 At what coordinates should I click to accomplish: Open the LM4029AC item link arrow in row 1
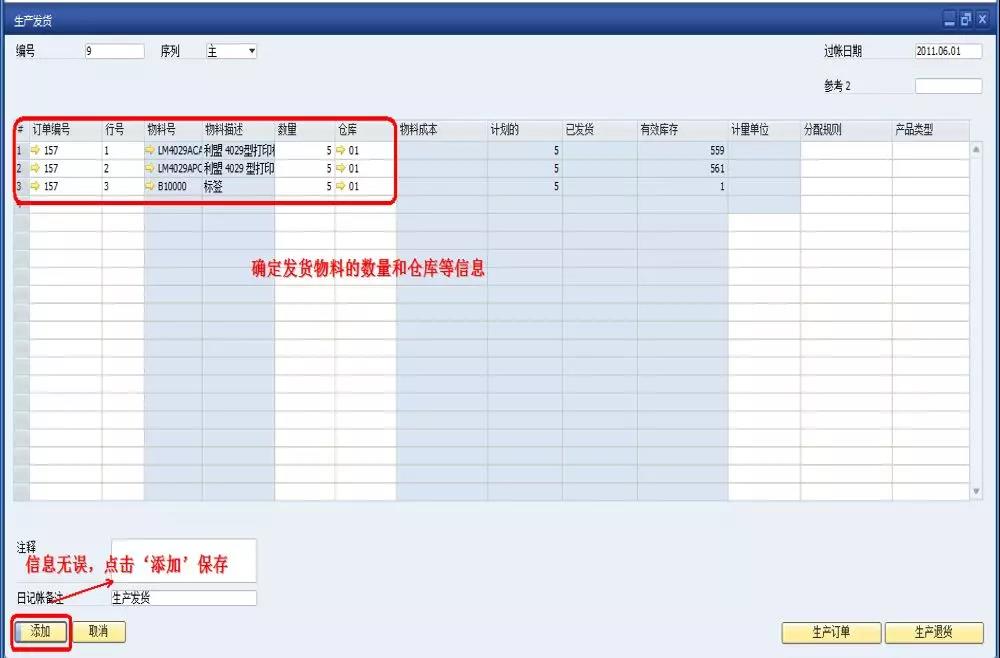click(150, 151)
